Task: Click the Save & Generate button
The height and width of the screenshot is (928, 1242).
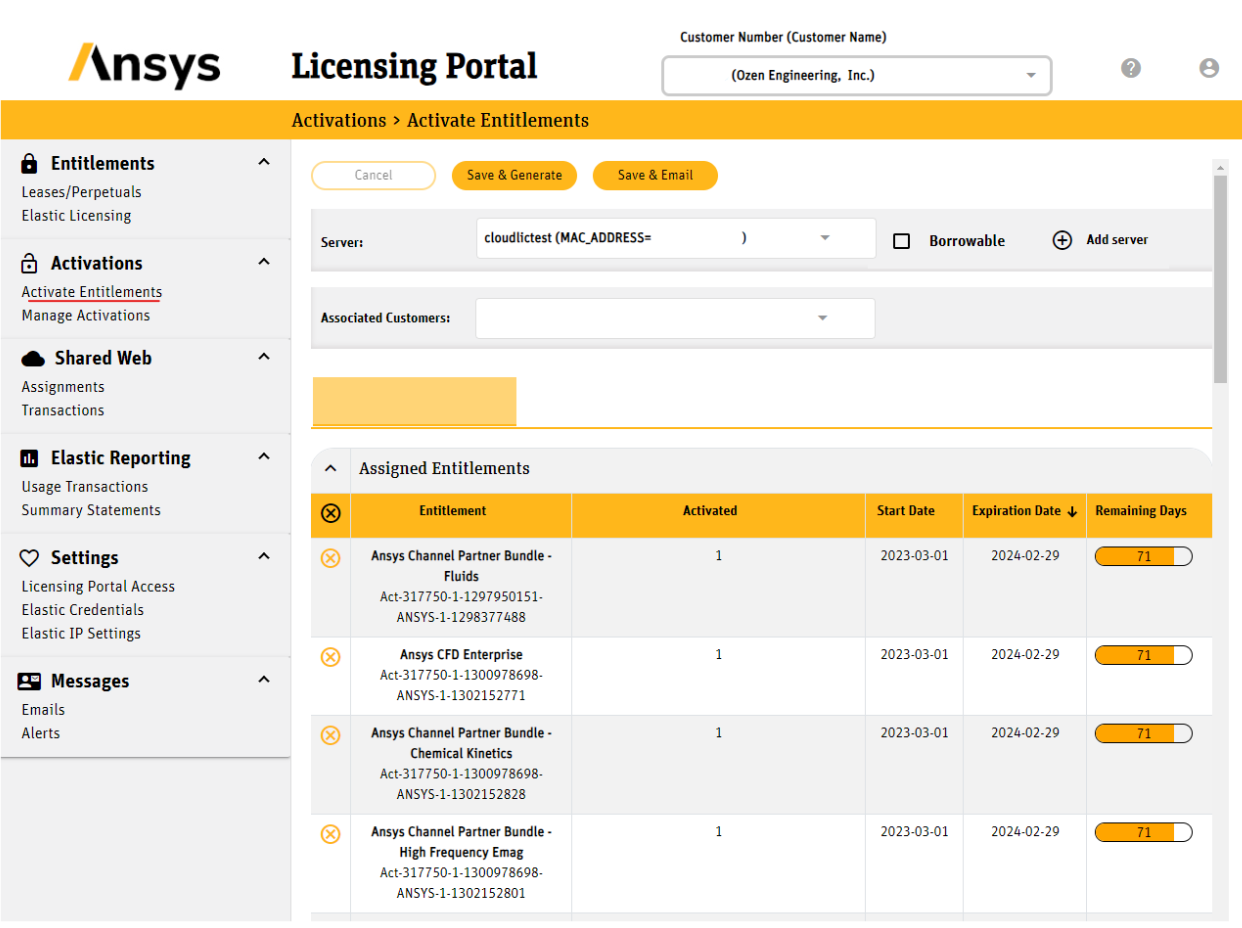Action: pos(514,175)
